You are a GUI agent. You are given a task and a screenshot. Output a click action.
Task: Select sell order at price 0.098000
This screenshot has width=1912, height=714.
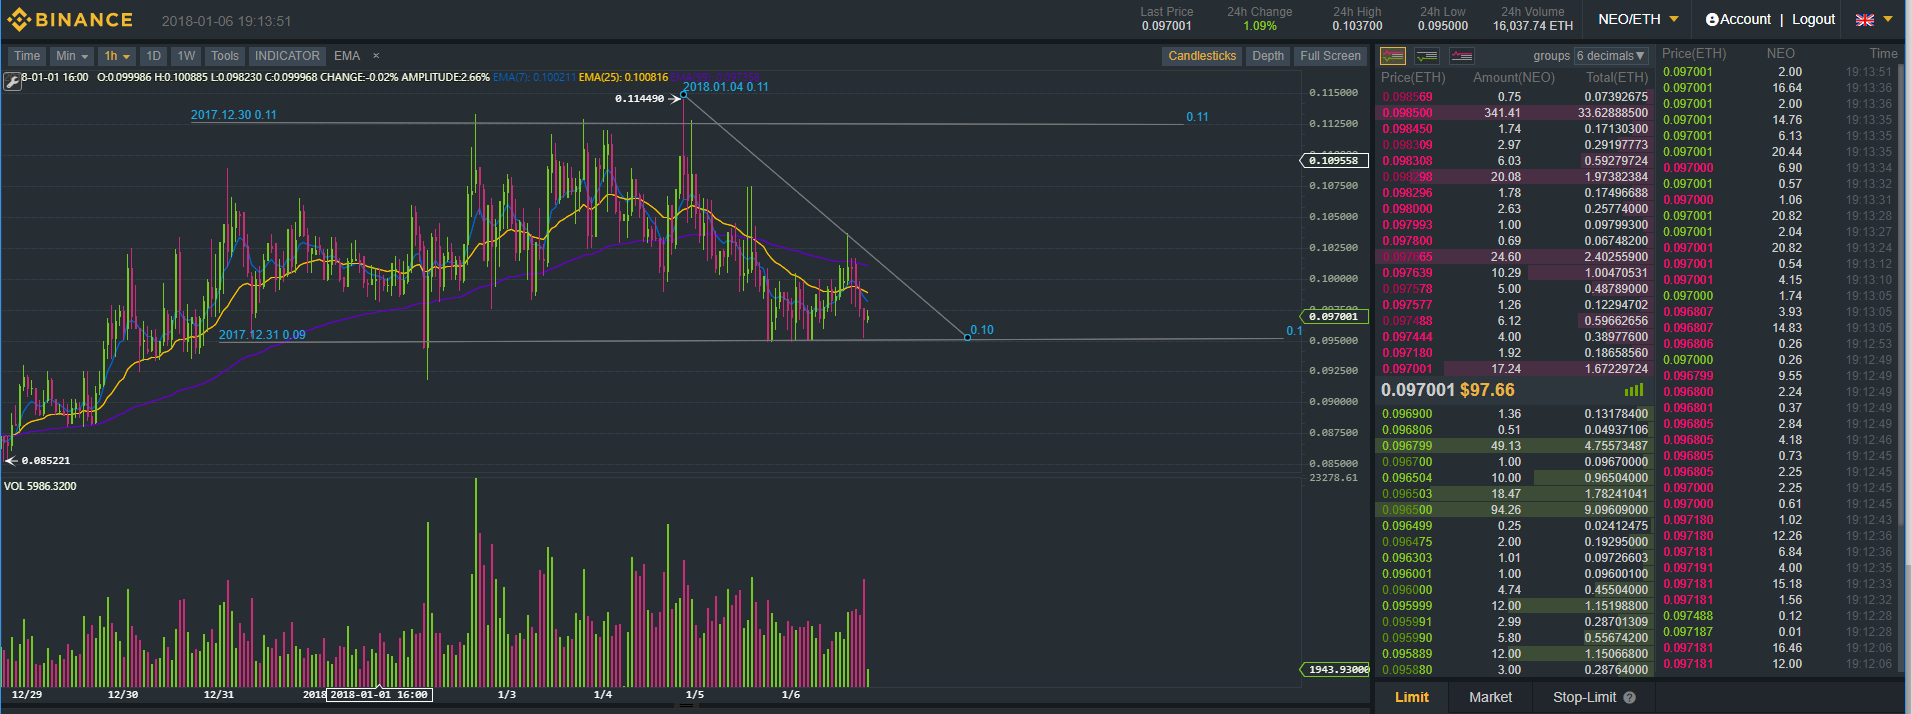pyautogui.click(x=1514, y=209)
